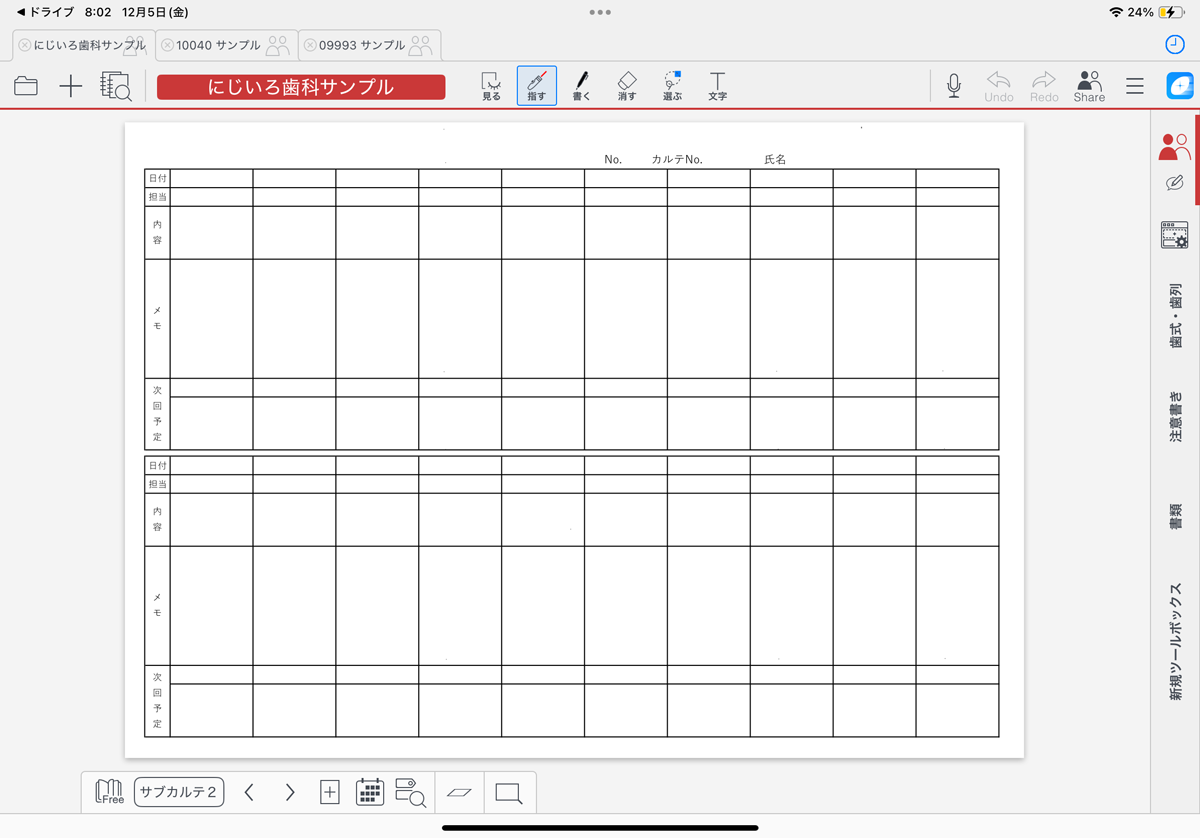Activate the 選ぶ lasso selection tool
1200x838 pixels.
[x=672, y=86]
